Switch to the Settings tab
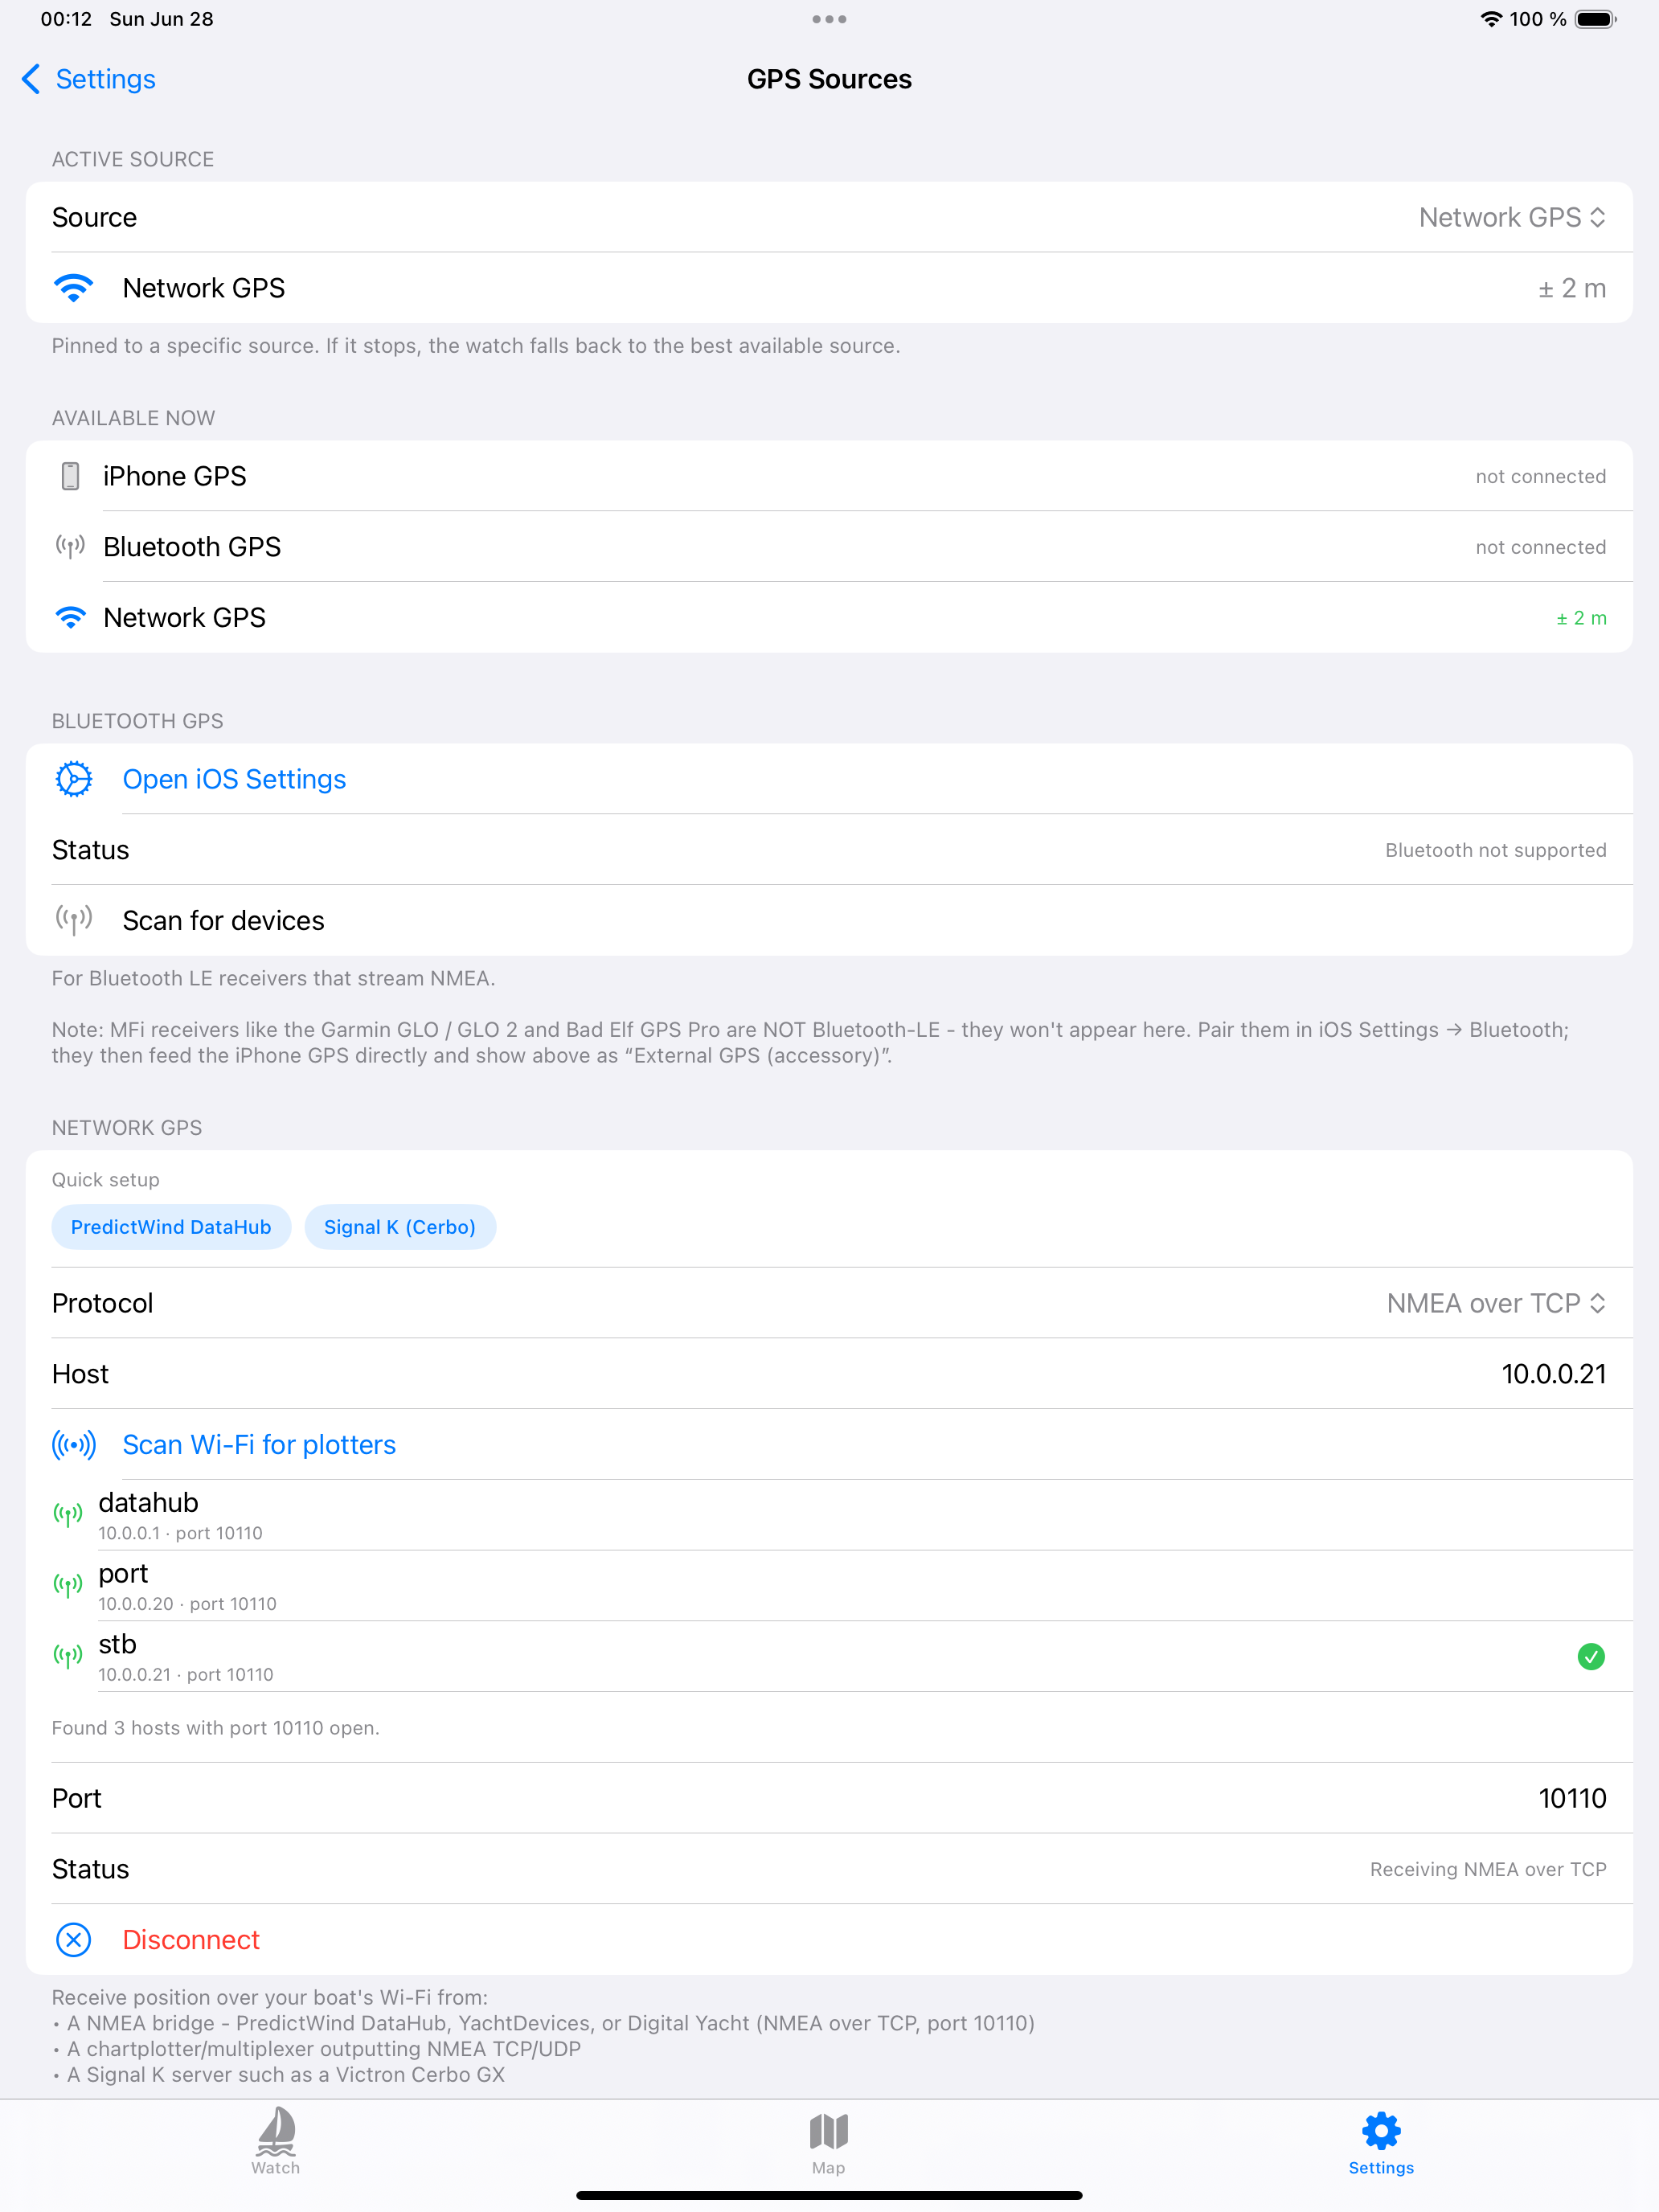 click(1381, 2142)
